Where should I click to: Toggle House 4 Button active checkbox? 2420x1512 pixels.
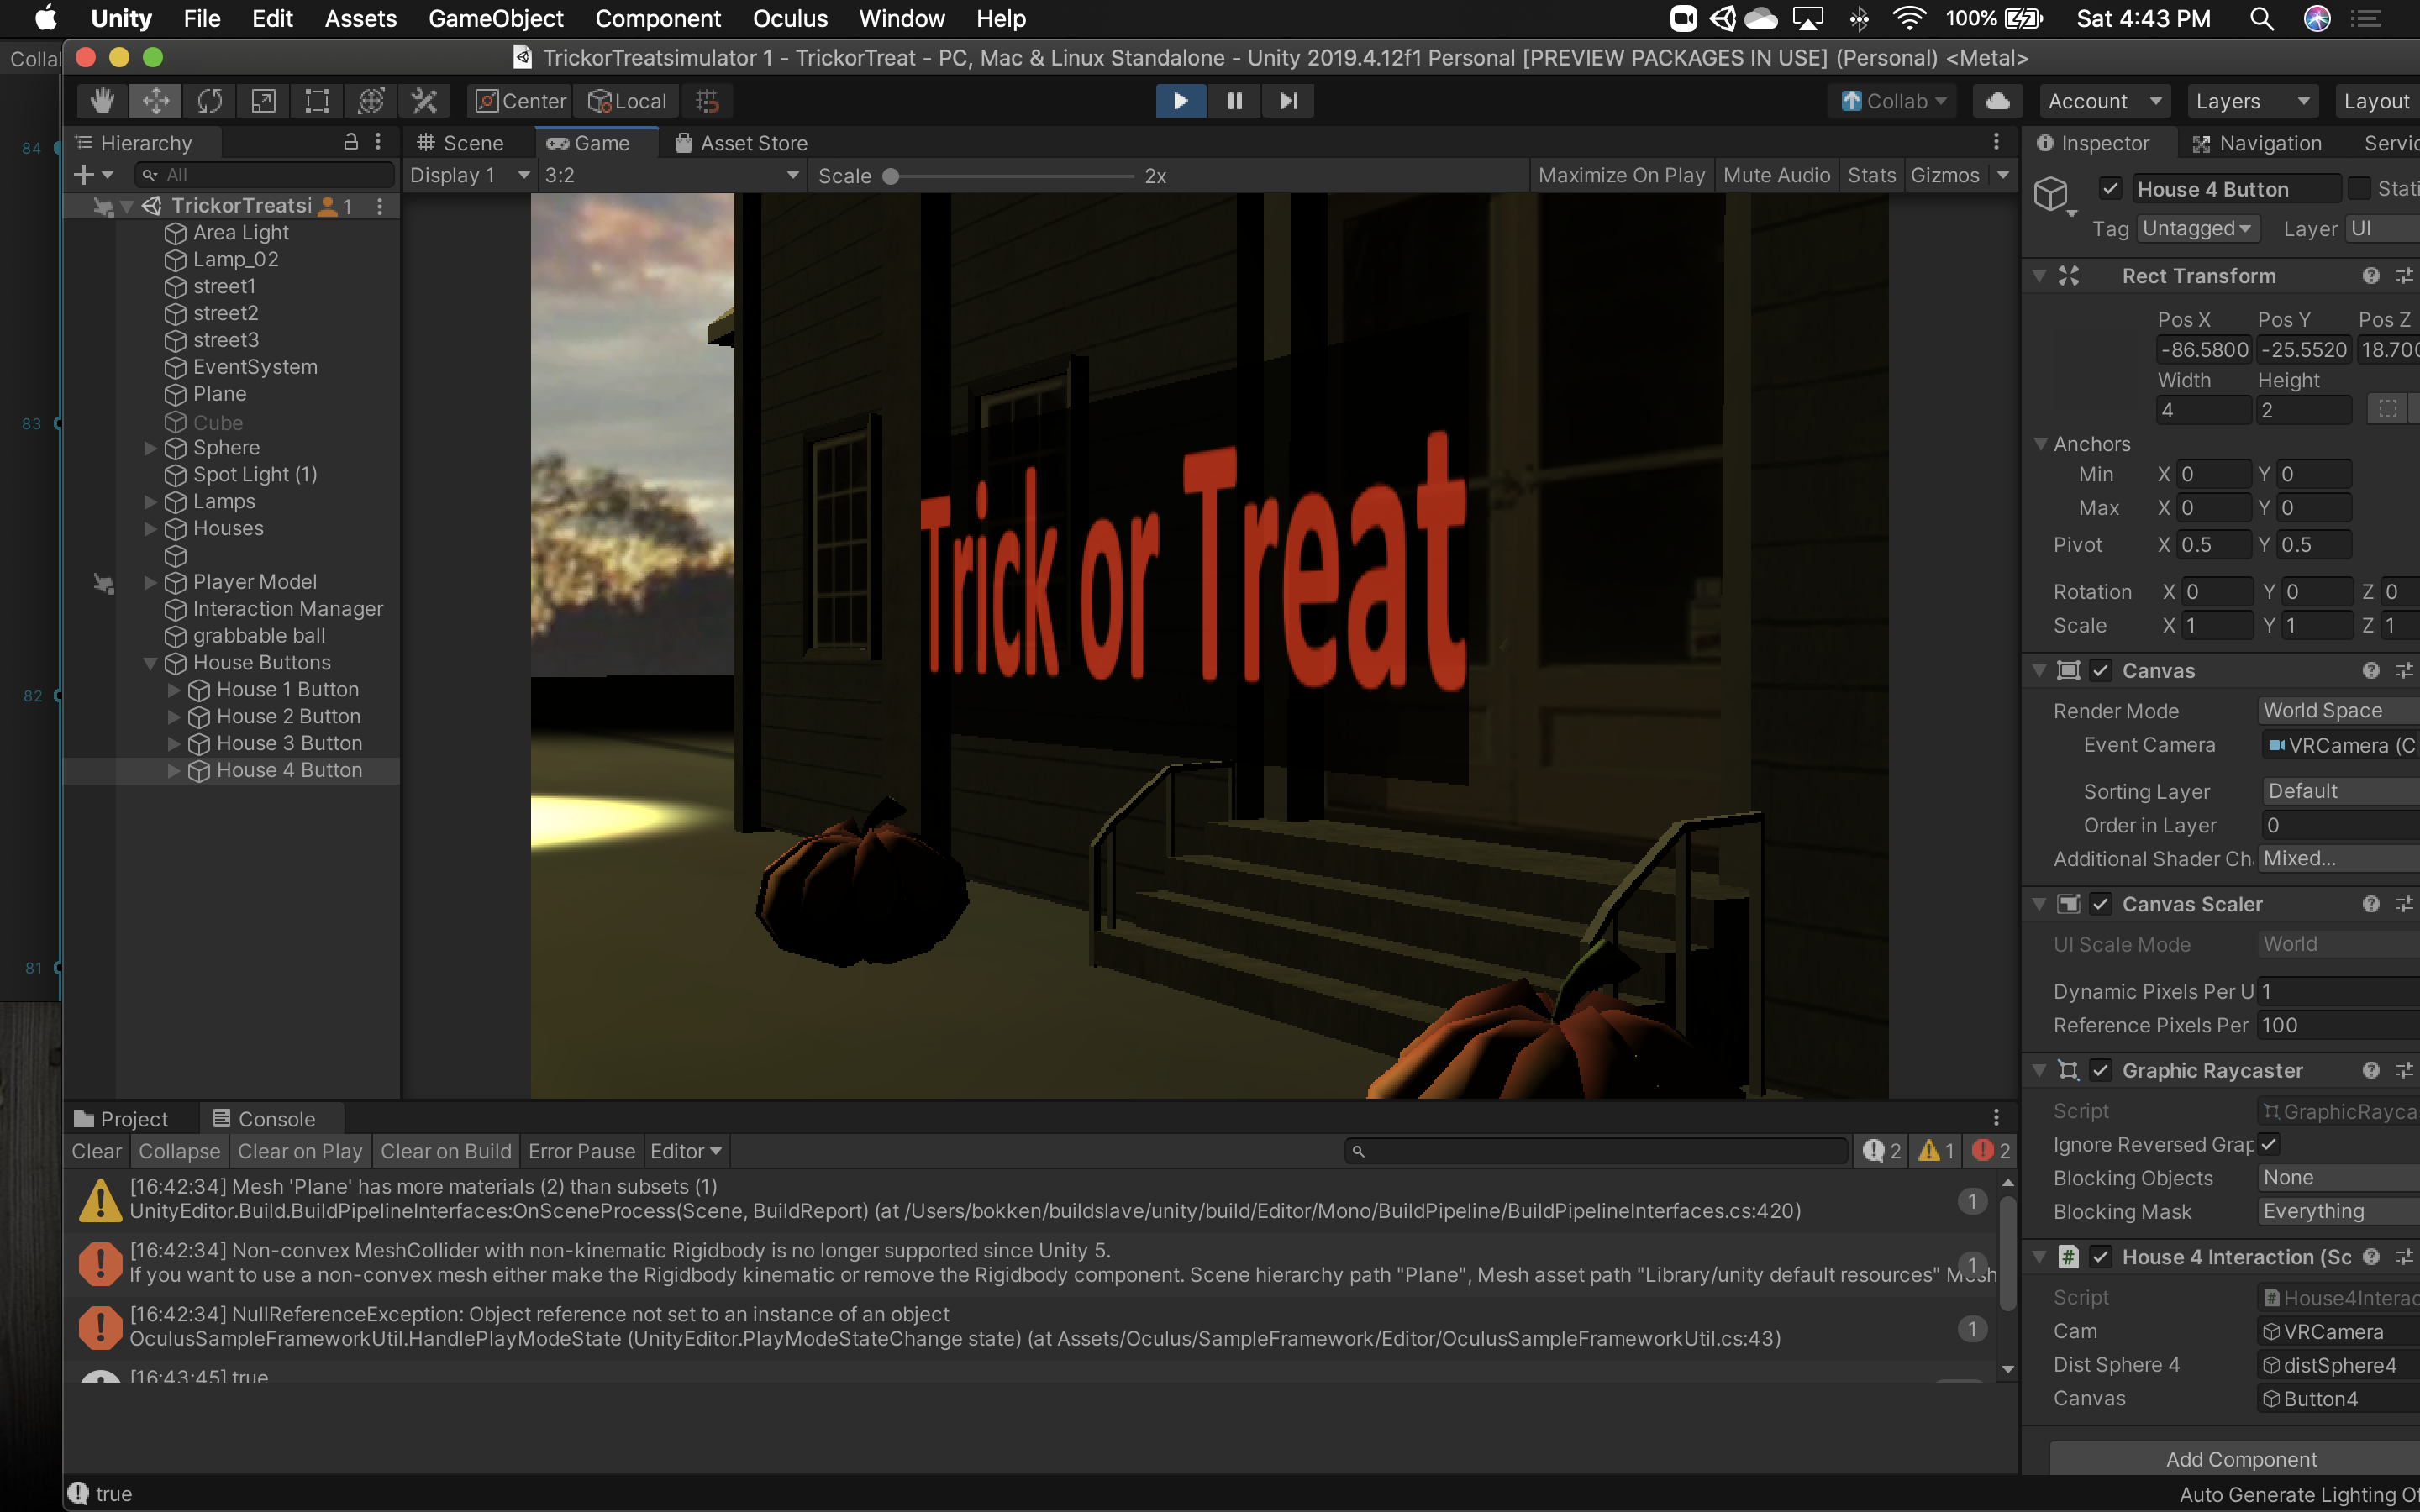point(2110,189)
